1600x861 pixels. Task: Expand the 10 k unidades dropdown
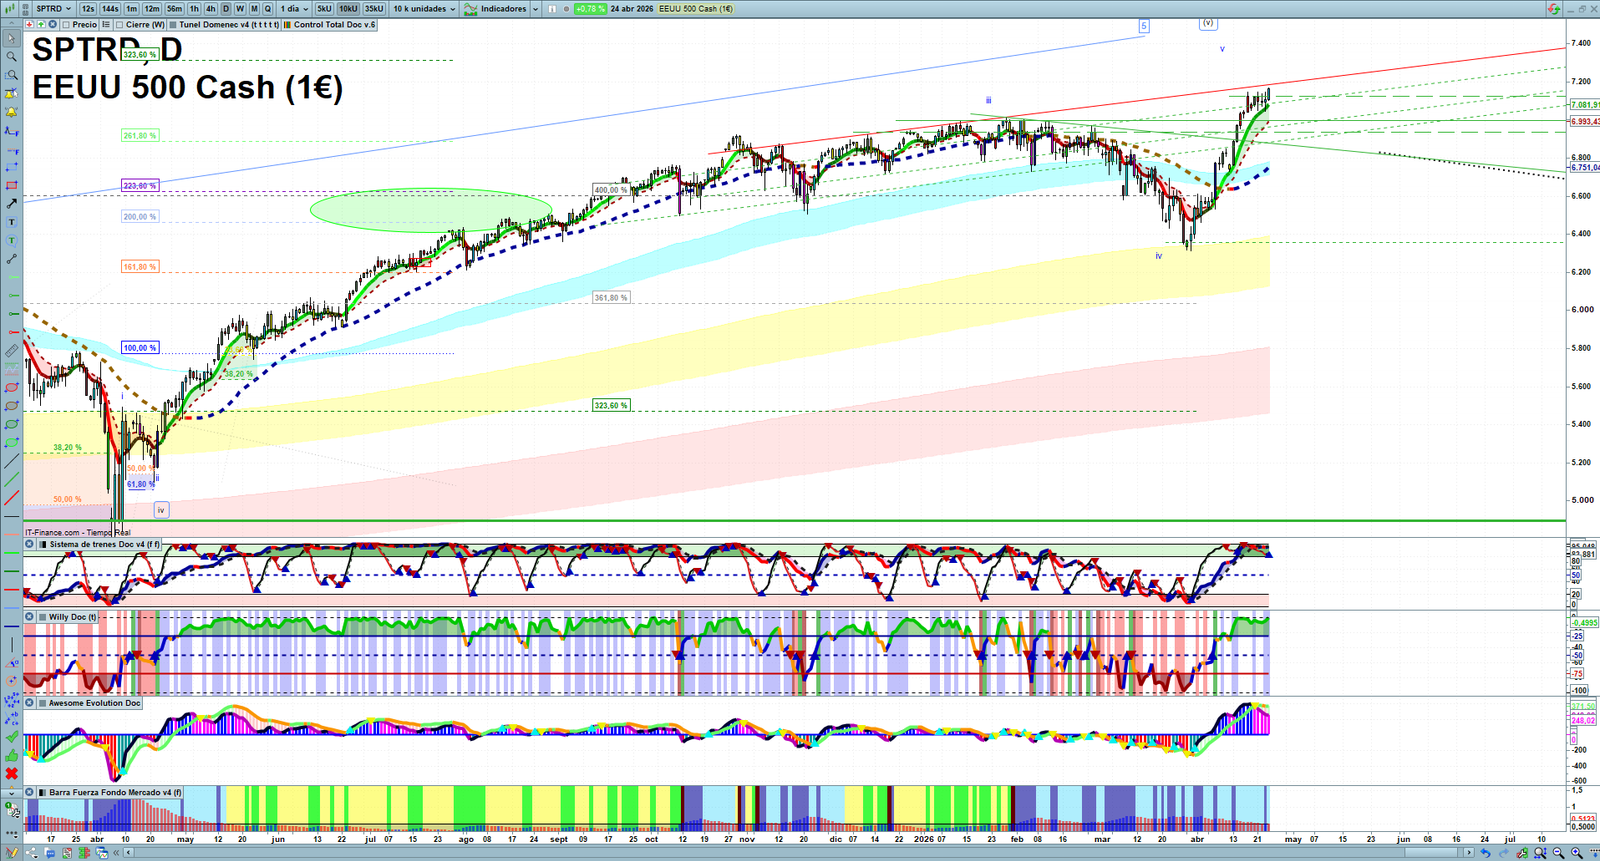tap(424, 9)
